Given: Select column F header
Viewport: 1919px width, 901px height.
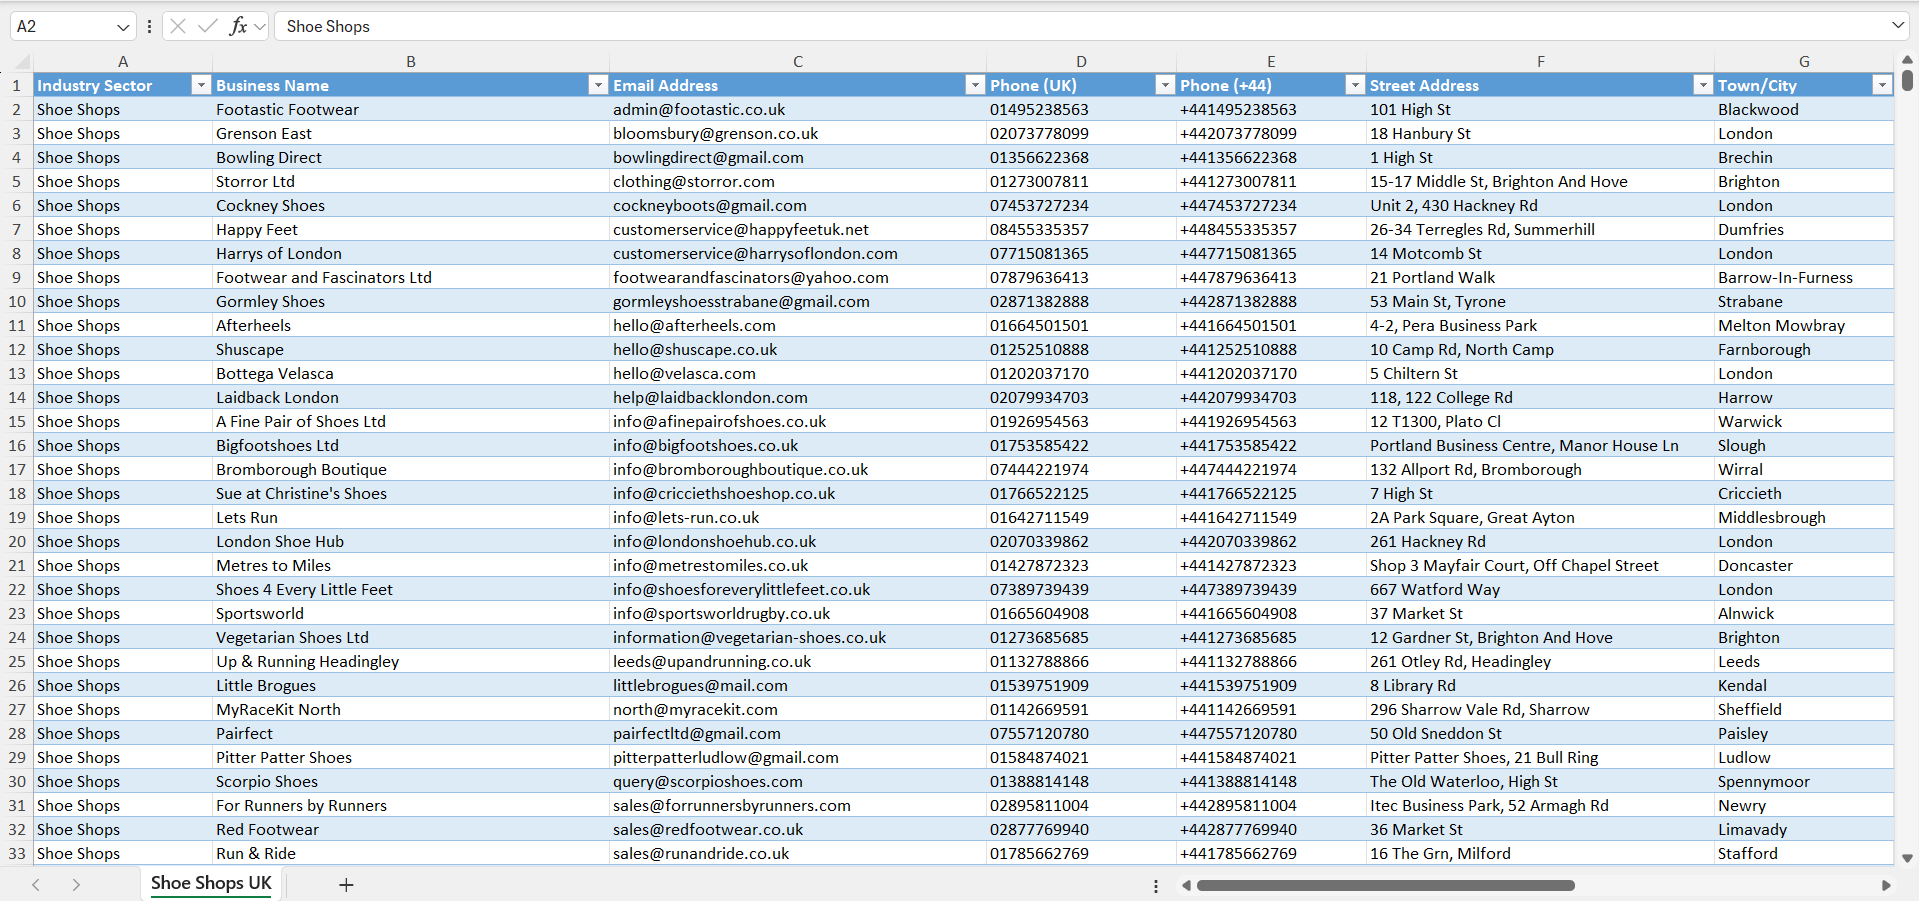Looking at the screenshot, I should [x=1540, y=62].
